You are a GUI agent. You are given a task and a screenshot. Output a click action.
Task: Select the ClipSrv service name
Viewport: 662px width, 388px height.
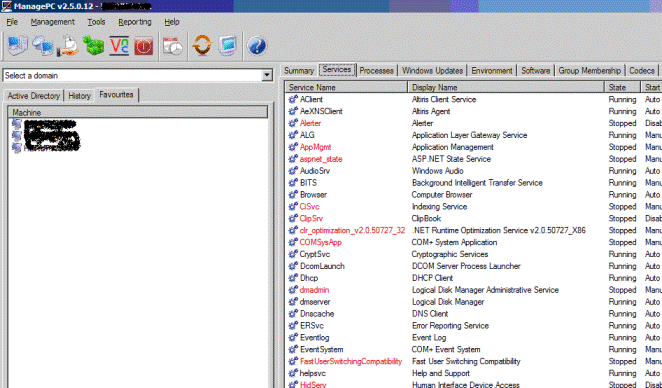(311, 218)
